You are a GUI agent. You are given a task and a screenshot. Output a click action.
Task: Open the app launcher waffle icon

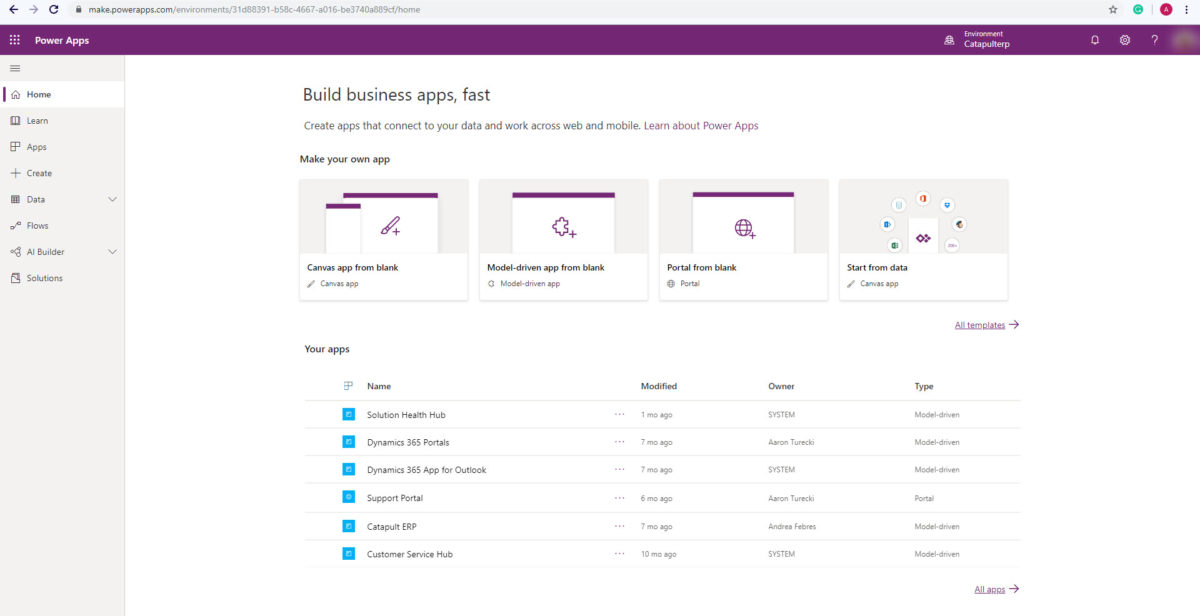pyautogui.click(x=14, y=40)
